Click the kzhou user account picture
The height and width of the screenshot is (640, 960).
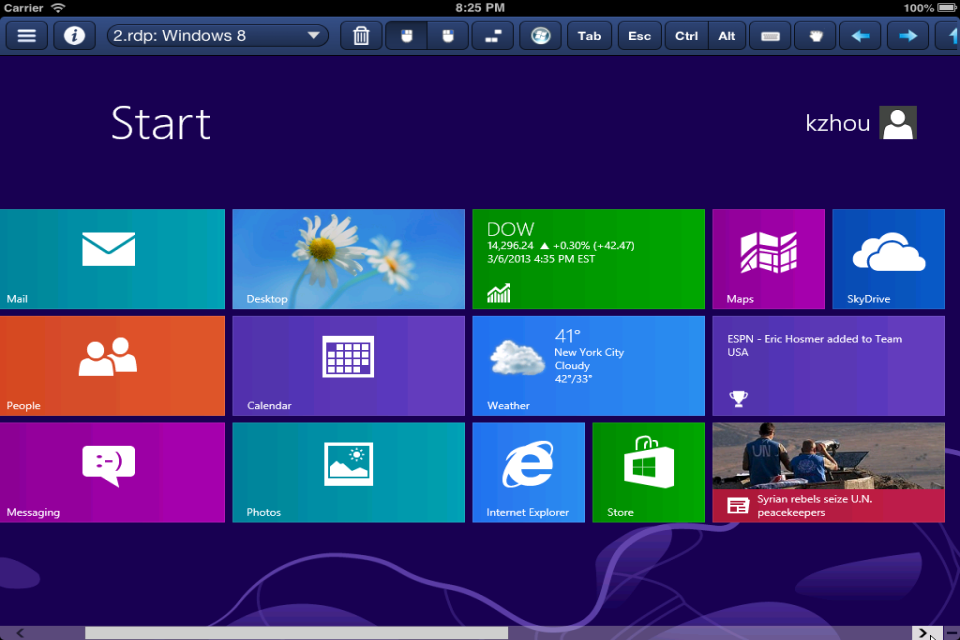pyautogui.click(x=898, y=122)
